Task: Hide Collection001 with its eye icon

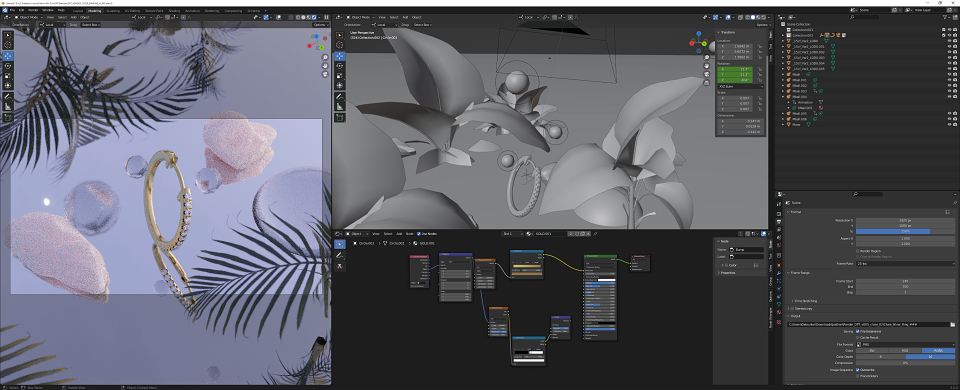Action: 950,30
